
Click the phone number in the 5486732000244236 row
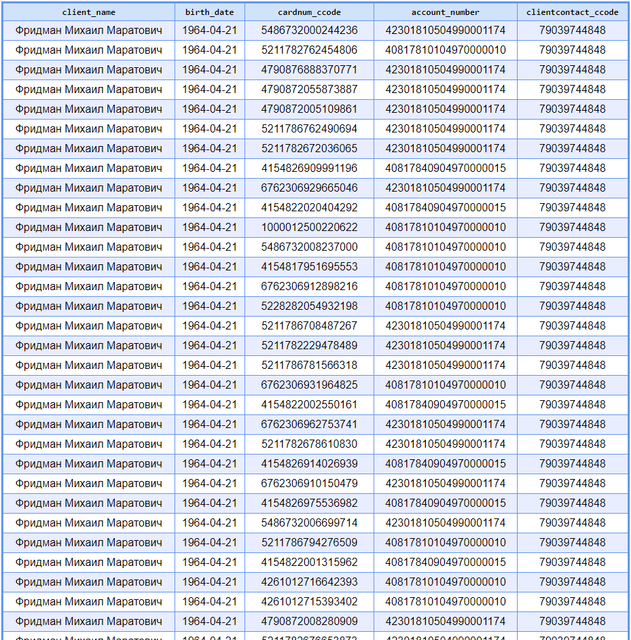tap(572, 30)
